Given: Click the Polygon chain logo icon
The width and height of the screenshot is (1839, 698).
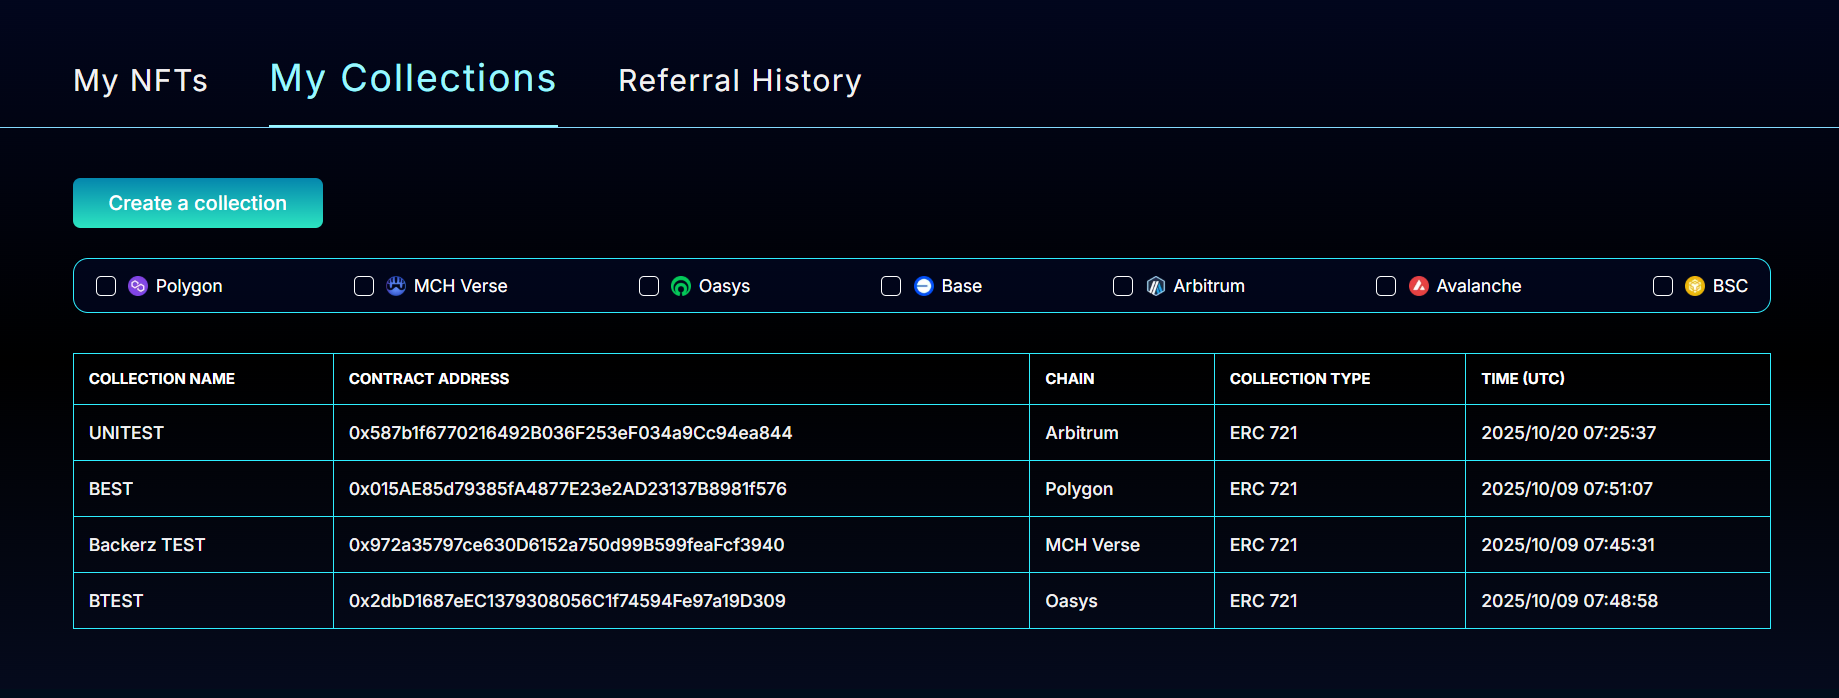Looking at the screenshot, I should tap(138, 286).
